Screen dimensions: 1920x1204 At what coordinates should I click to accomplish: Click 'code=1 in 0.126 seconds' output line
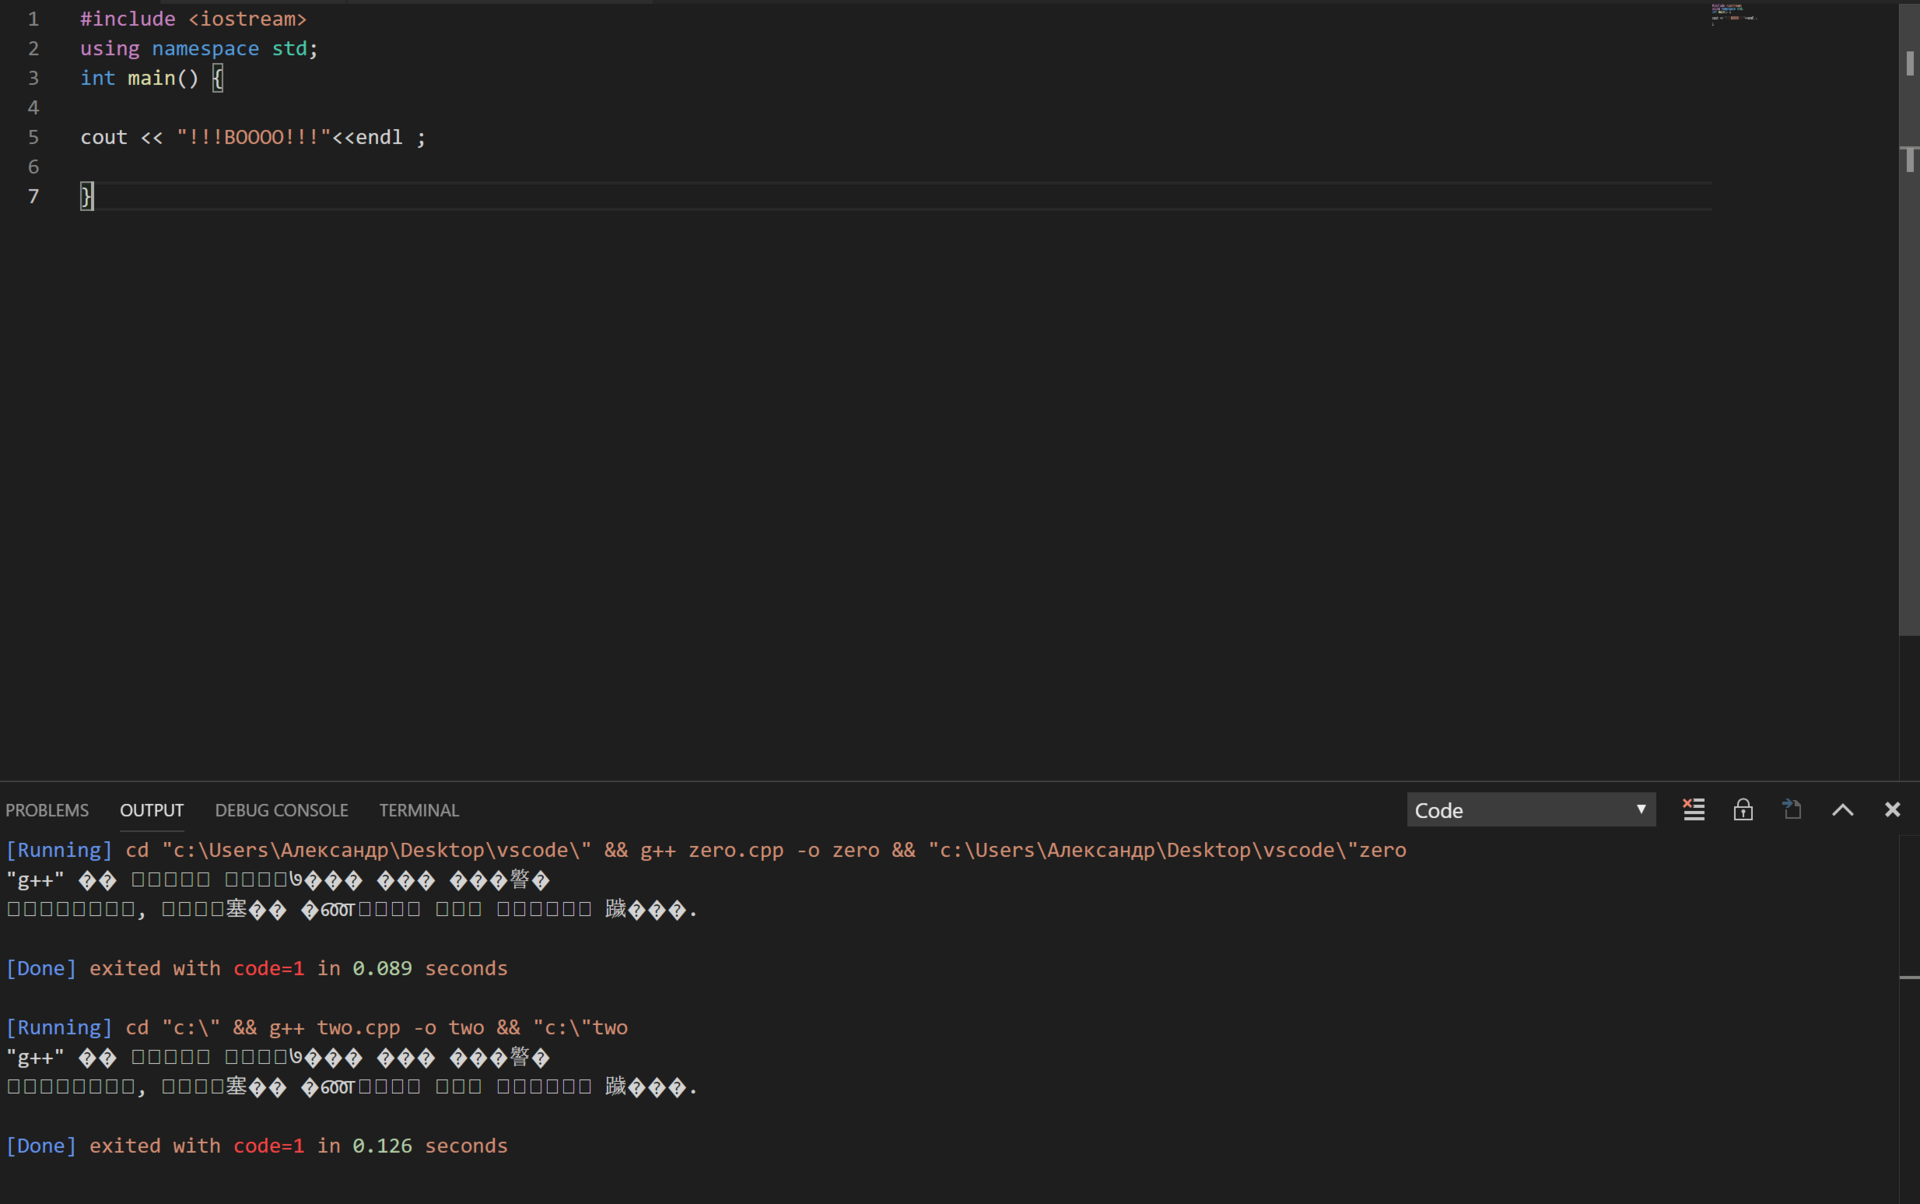(370, 1145)
